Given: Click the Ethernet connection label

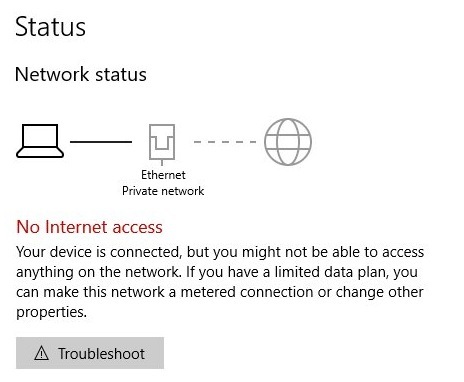Looking at the screenshot, I should tap(163, 175).
